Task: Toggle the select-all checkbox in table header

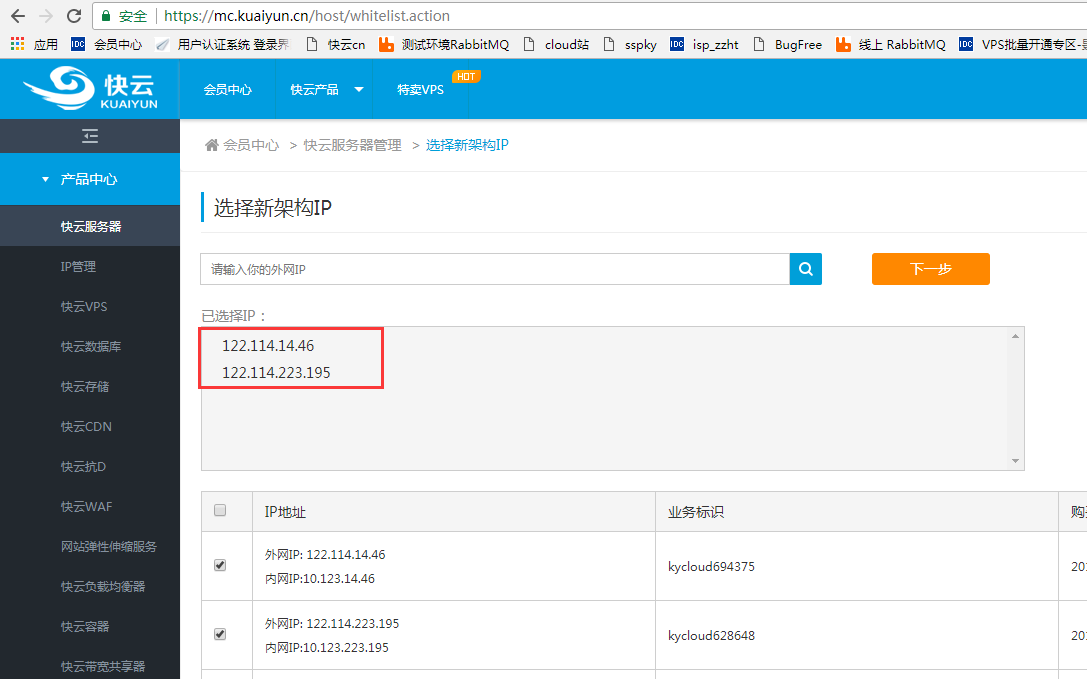Action: click(220, 511)
